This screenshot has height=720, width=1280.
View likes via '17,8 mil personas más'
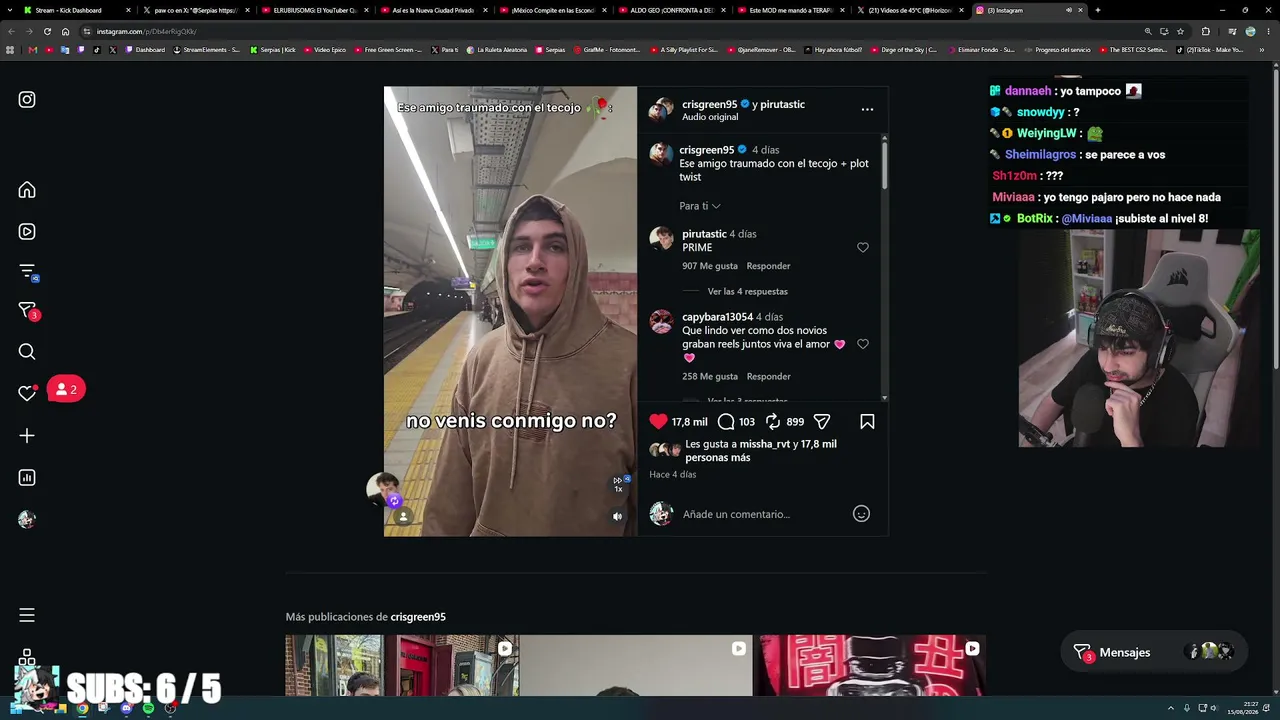761,451
